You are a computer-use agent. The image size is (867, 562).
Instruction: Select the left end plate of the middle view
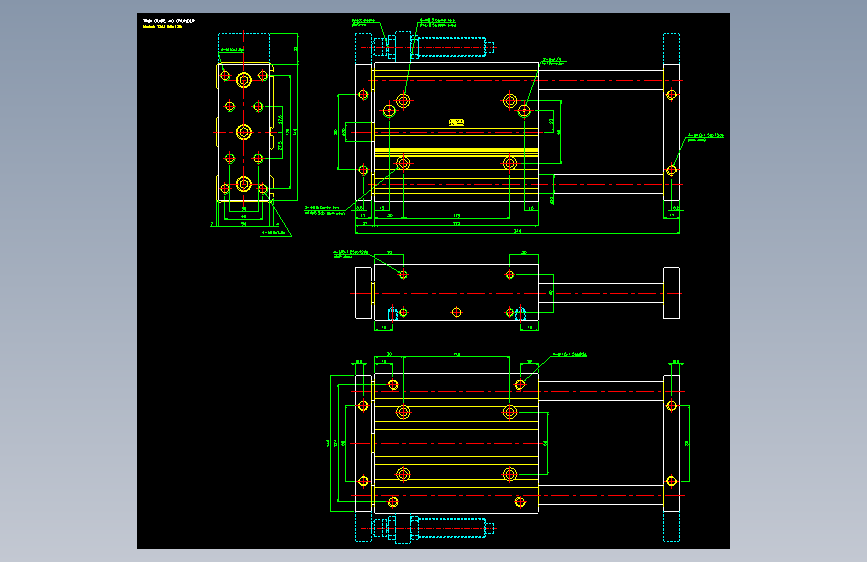coord(363,293)
